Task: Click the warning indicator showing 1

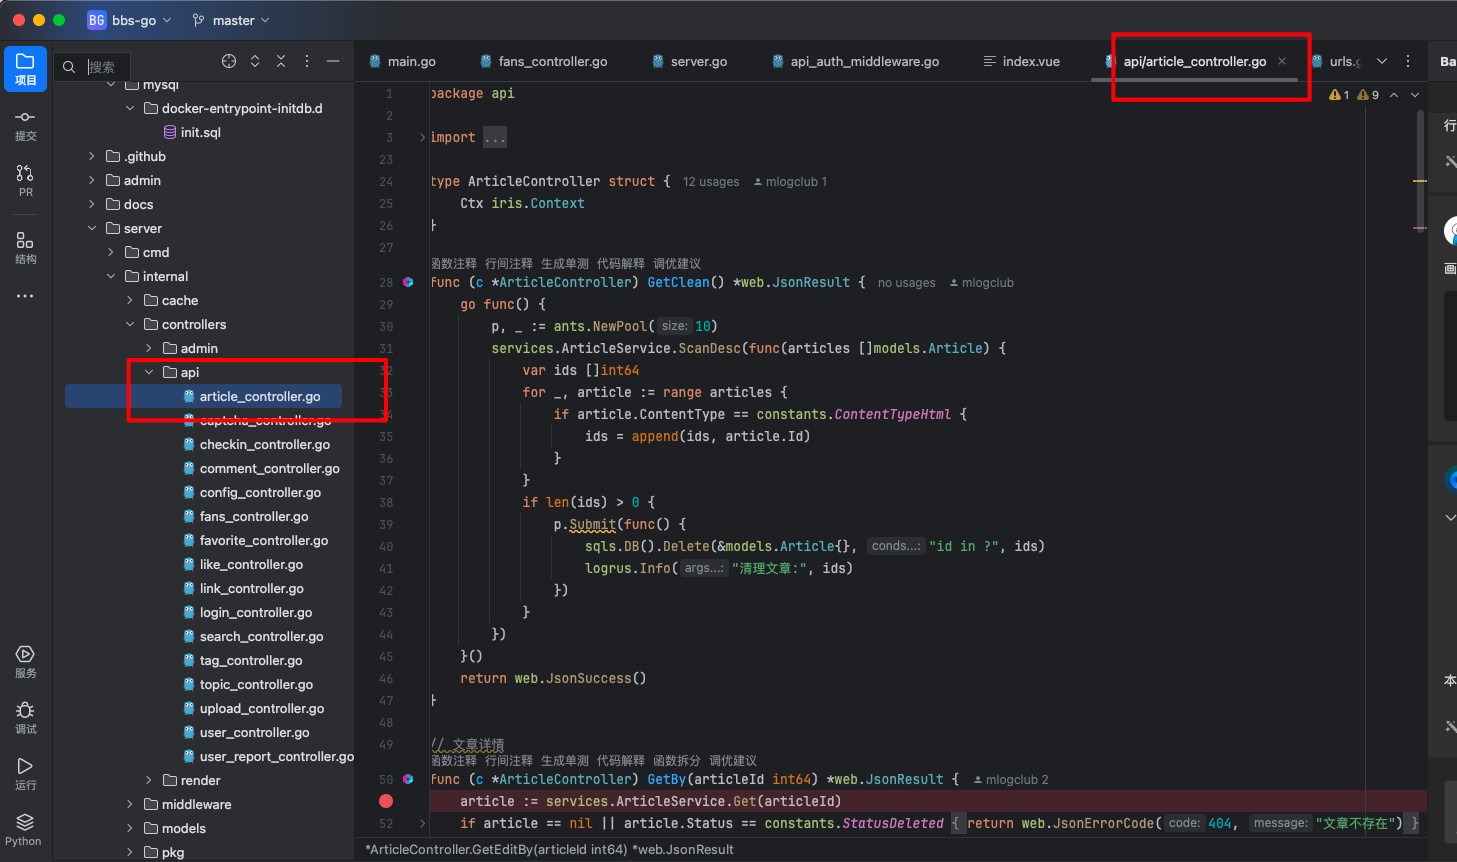Action: coord(1339,95)
